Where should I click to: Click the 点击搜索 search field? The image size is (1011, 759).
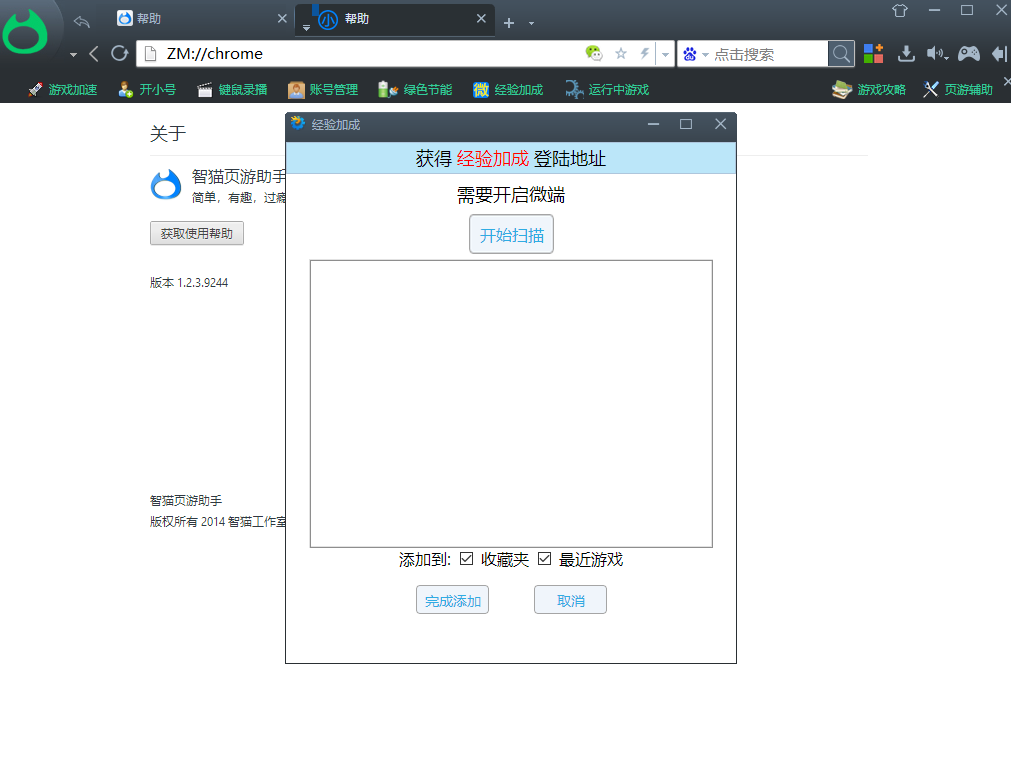(769, 54)
